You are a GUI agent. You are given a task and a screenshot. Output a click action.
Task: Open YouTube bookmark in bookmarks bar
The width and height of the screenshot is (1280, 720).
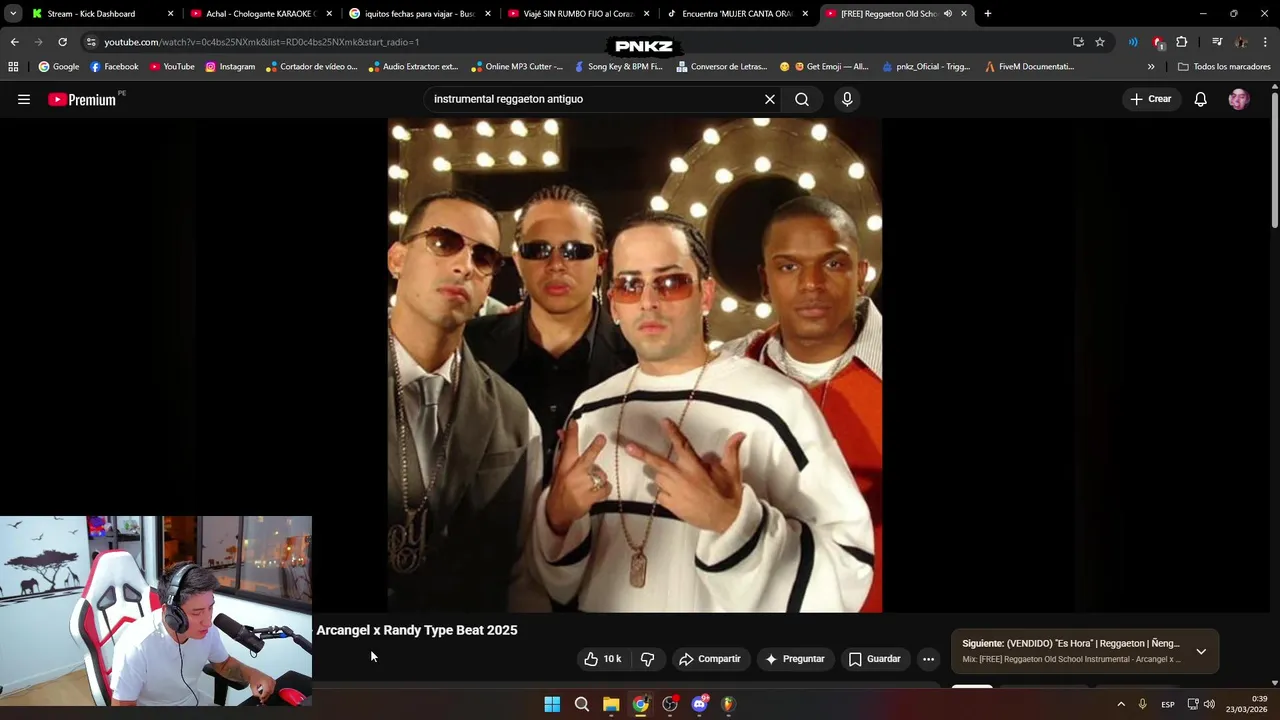click(172, 67)
